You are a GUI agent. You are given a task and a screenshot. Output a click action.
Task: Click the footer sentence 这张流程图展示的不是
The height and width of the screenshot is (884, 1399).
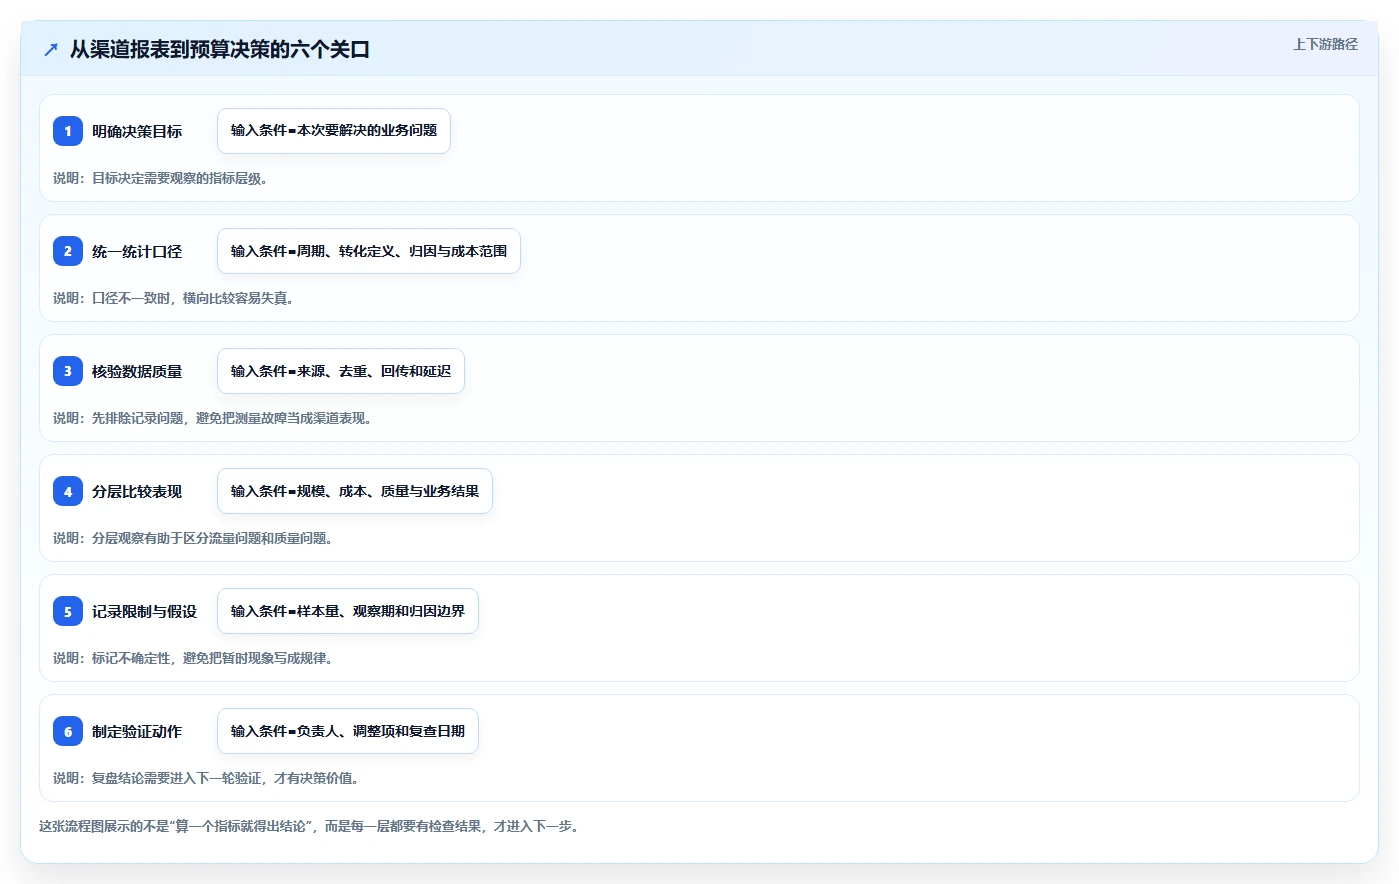click(x=311, y=826)
